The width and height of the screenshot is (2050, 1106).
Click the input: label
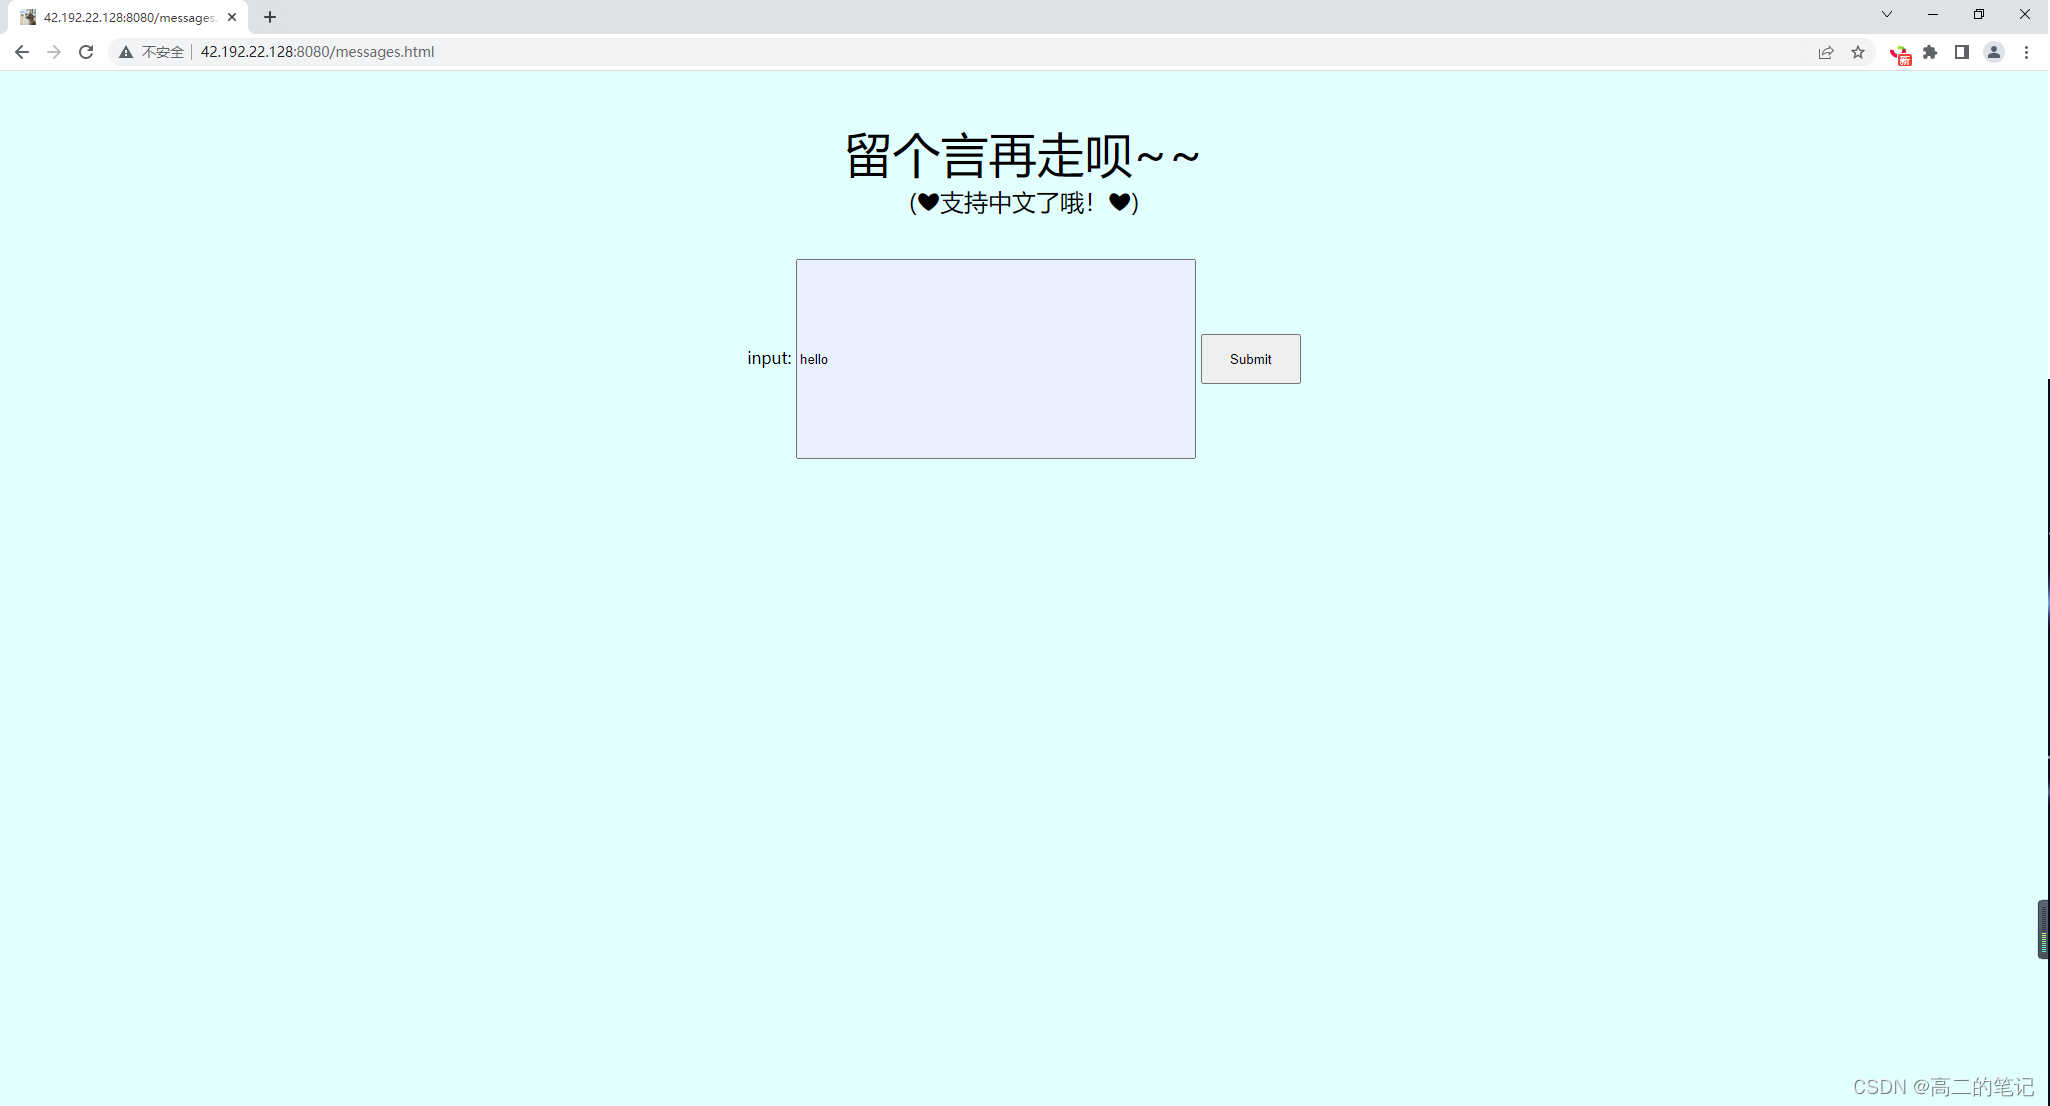[769, 358]
